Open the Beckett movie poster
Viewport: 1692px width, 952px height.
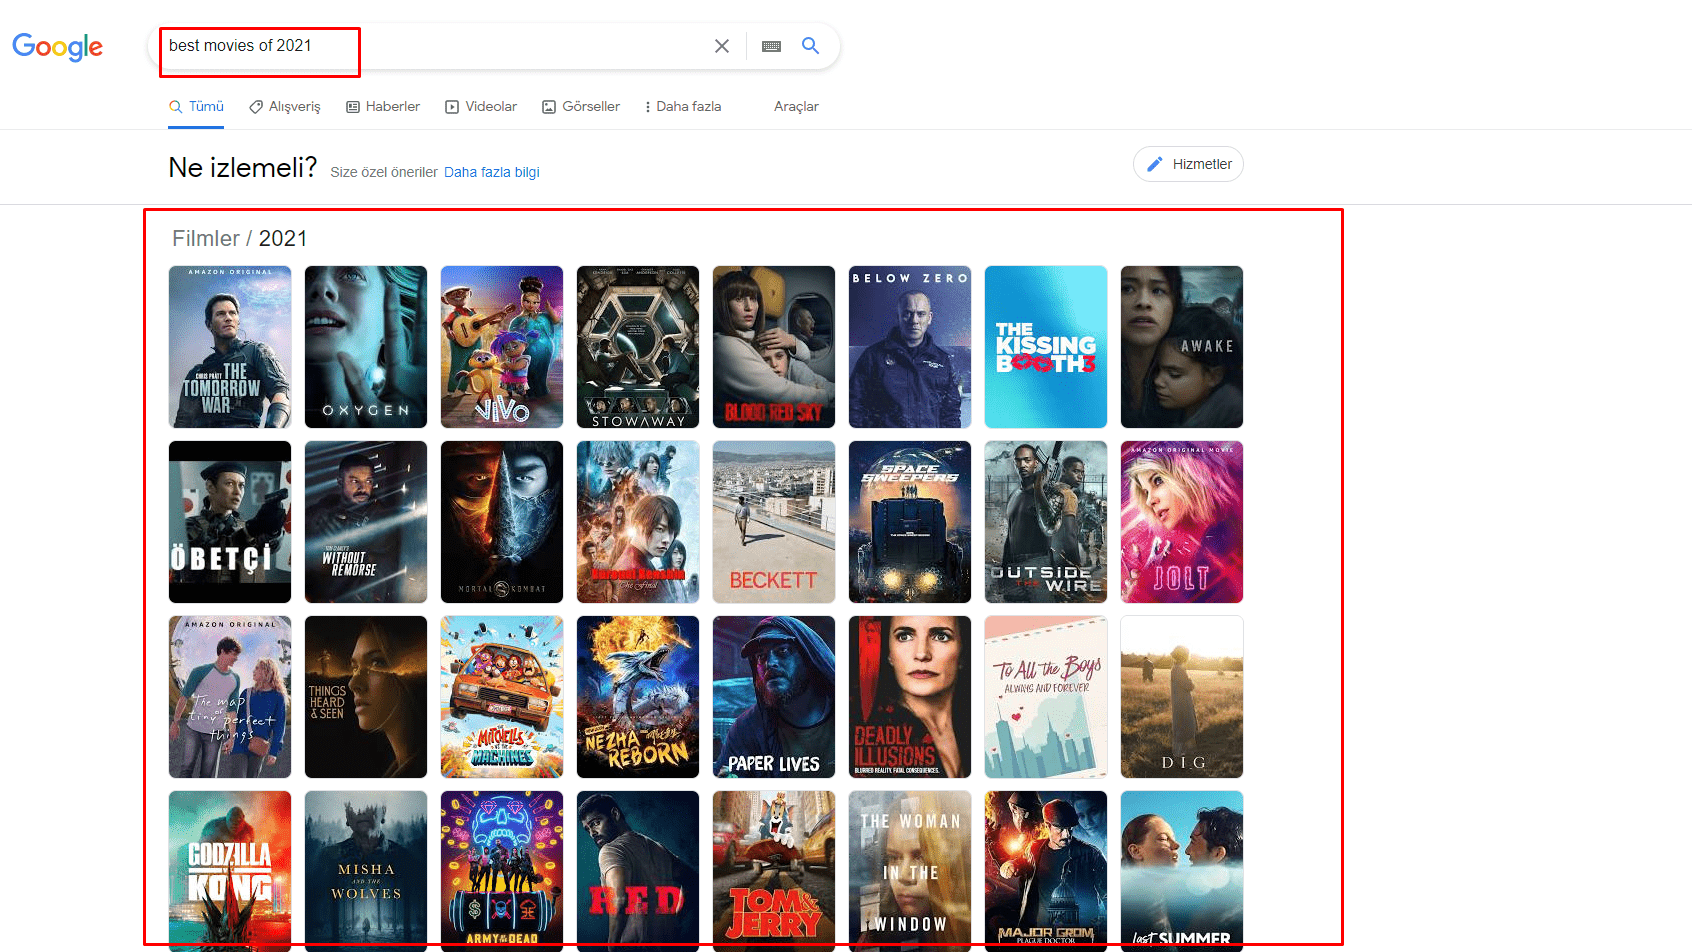[x=774, y=522]
